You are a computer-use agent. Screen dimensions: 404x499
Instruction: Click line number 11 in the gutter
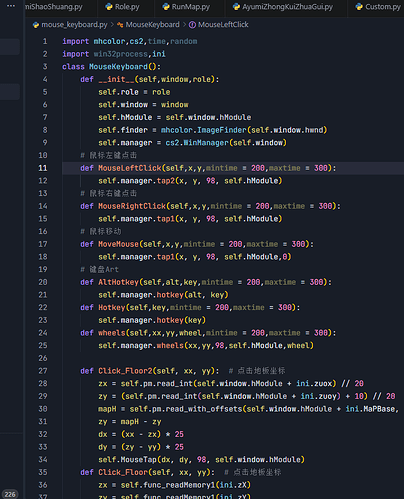point(43,168)
